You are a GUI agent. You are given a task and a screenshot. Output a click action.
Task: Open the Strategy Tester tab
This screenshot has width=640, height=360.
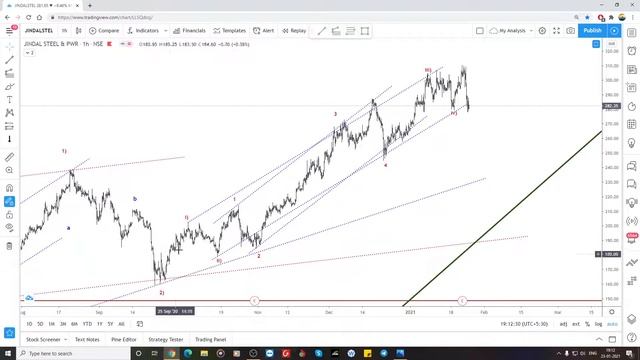(x=166, y=340)
